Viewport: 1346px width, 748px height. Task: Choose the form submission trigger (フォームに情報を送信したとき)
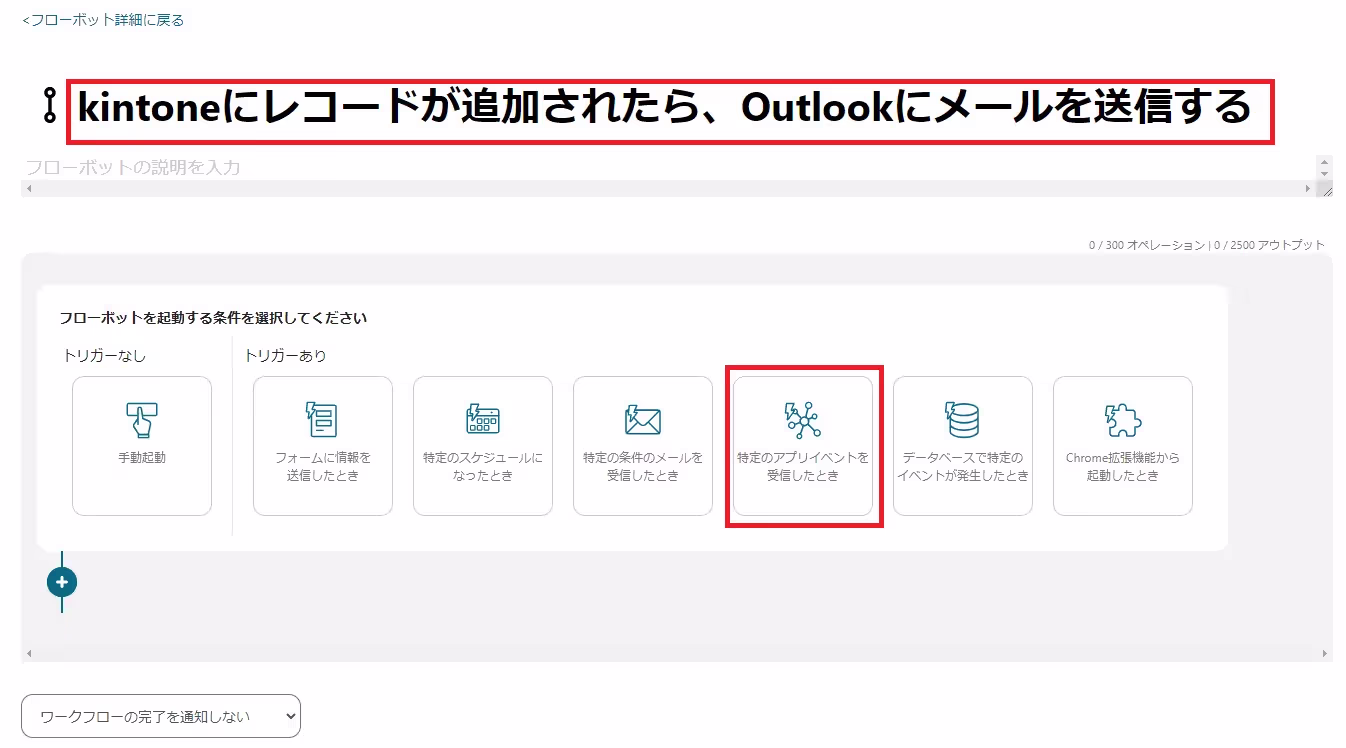point(323,446)
